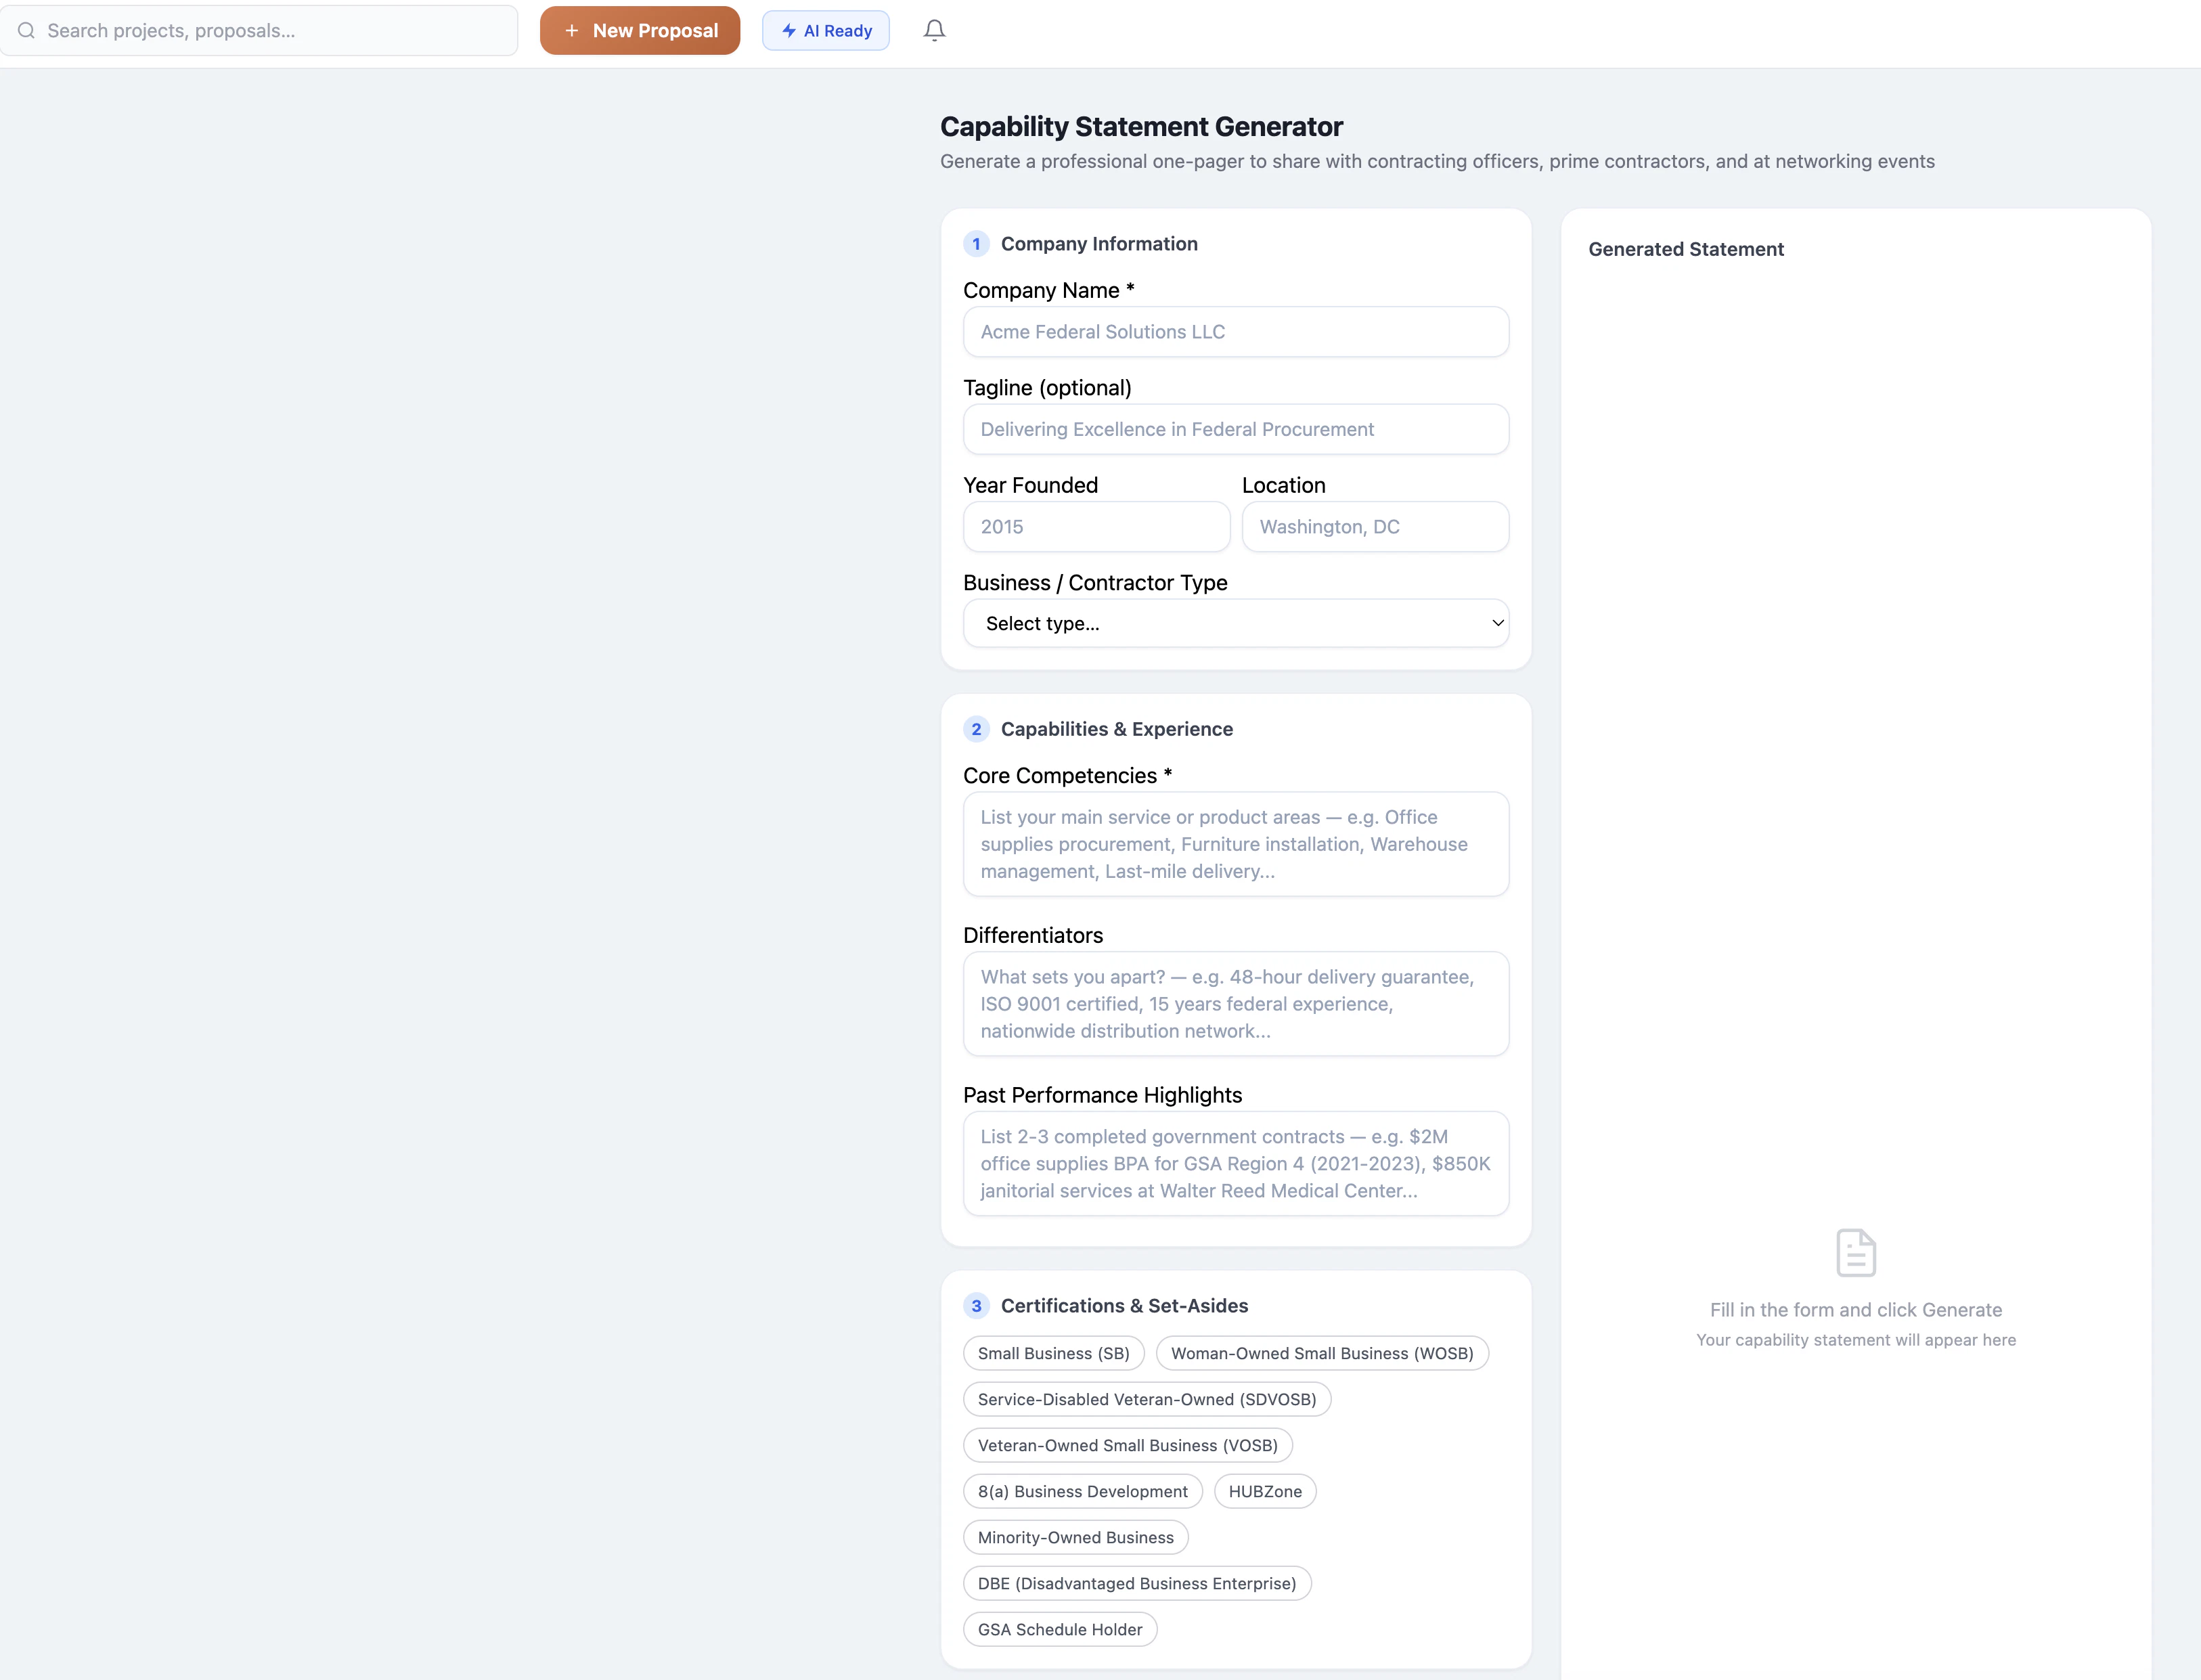Click the search magnifier icon

[x=27, y=31]
